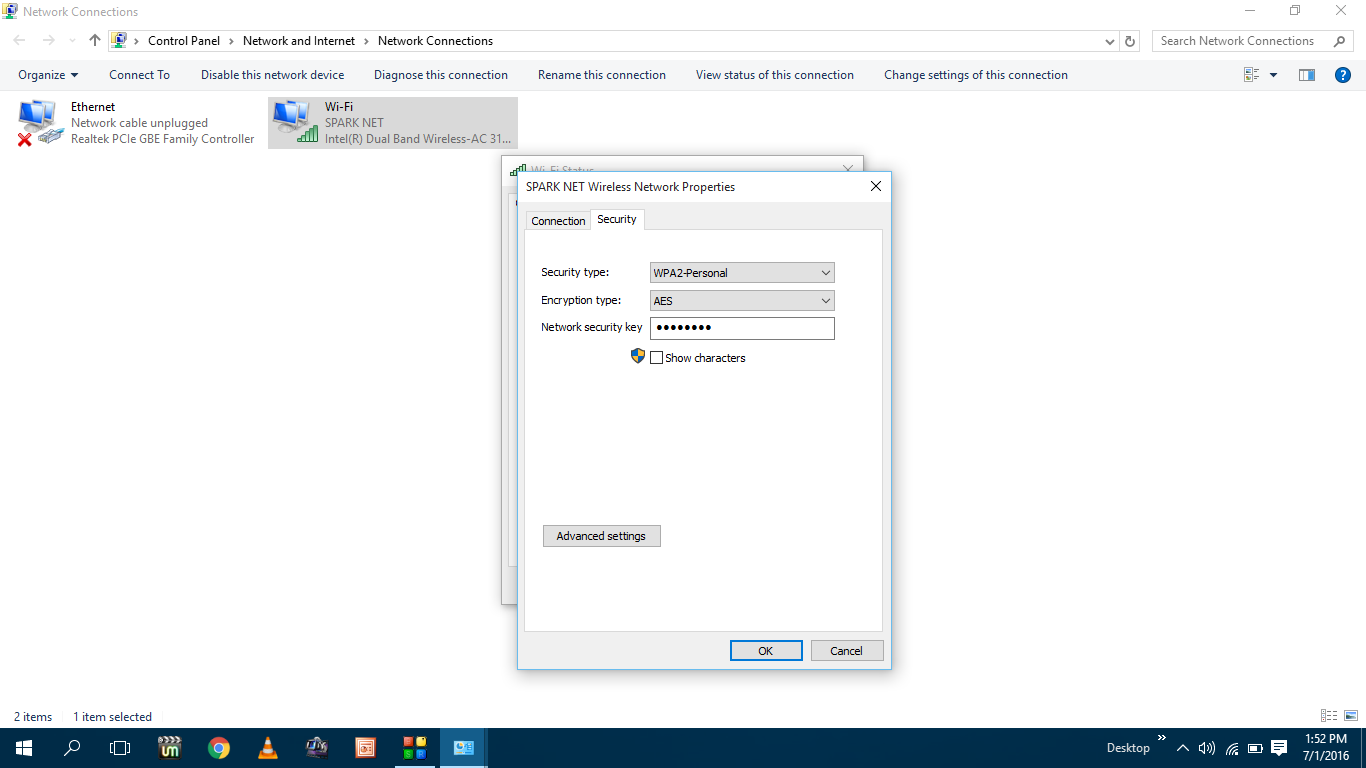Open VLC media player from the taskbar
The height and width of the screenshot is (768, 1366).
click(267, 747)
